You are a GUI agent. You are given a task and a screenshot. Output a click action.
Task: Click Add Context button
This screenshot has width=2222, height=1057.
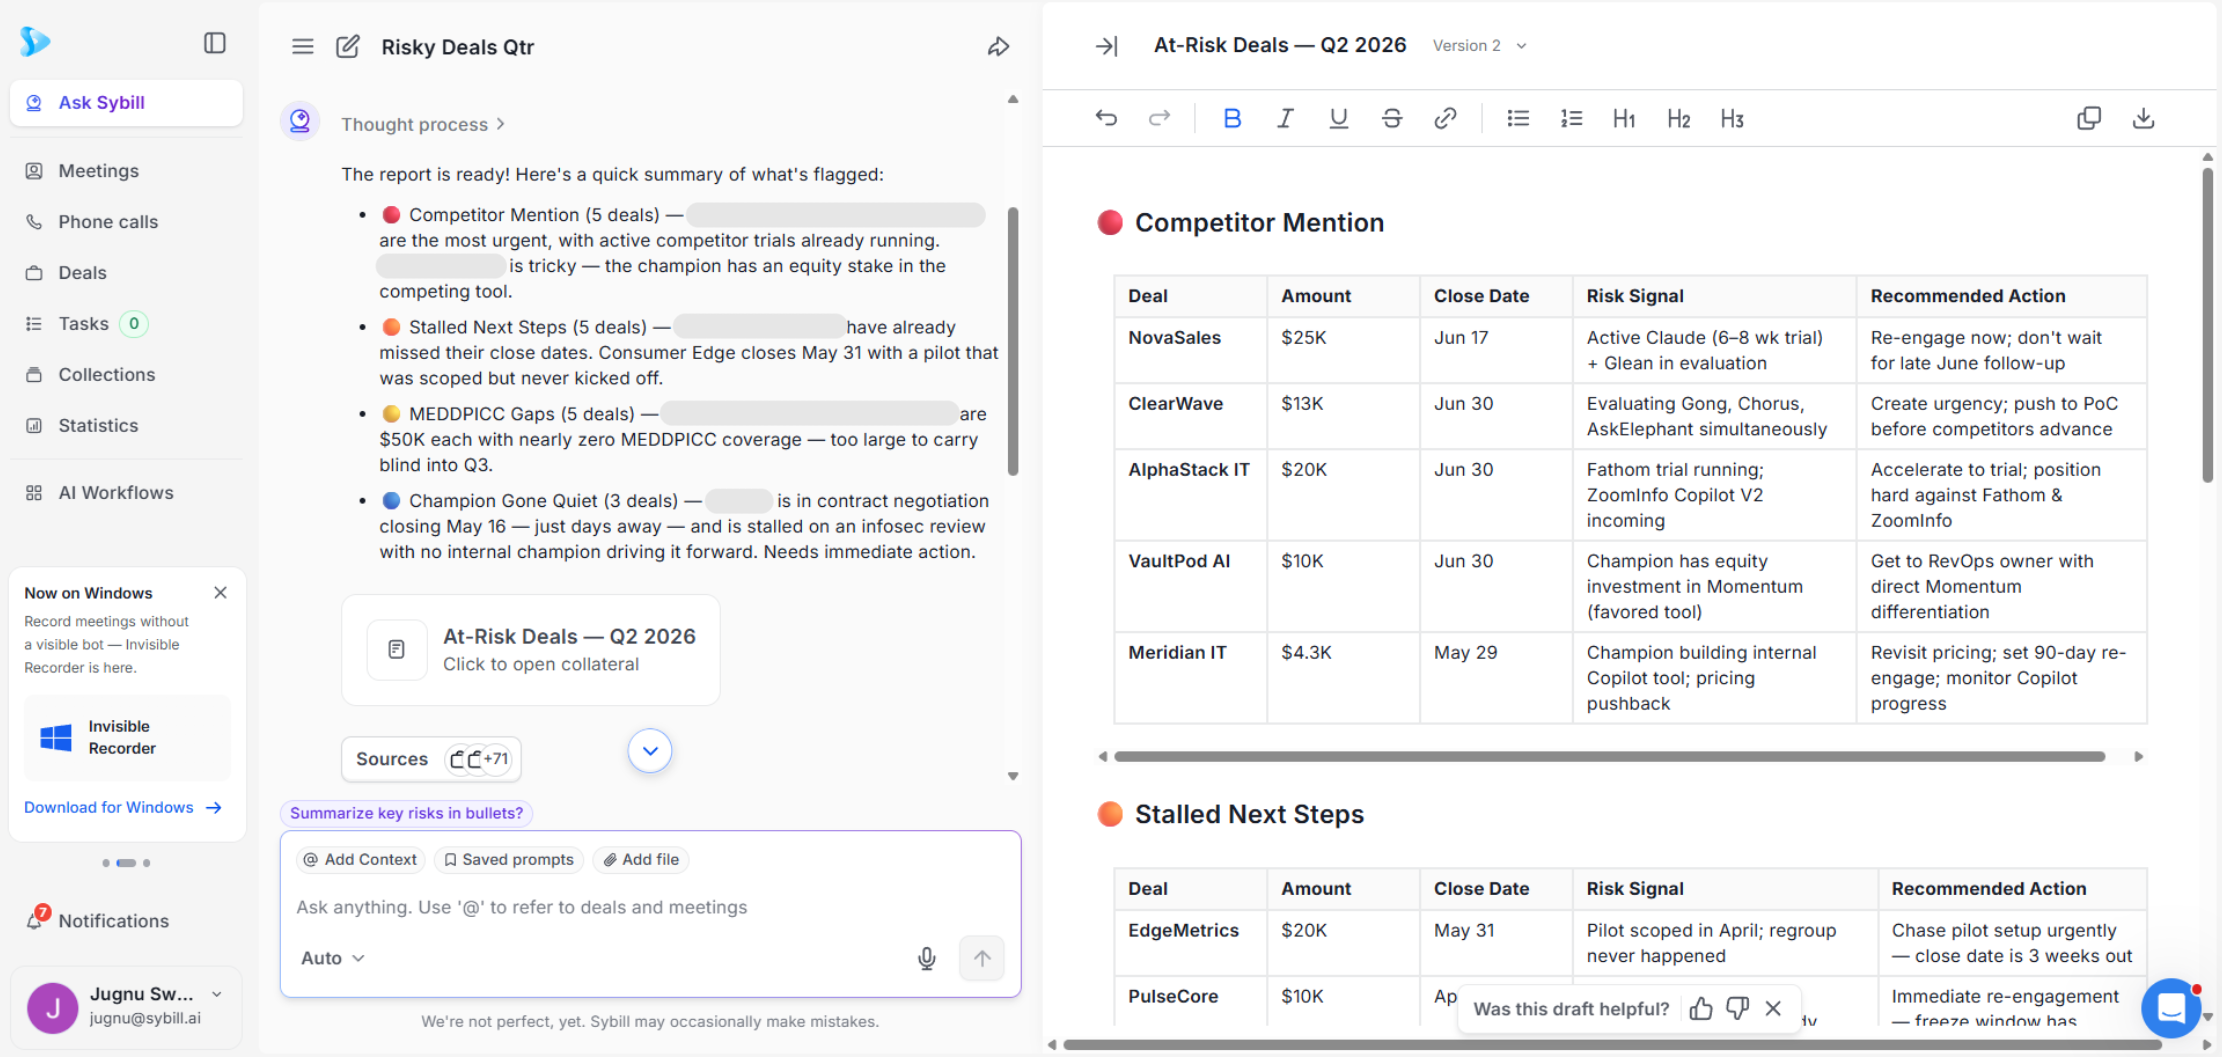tap(360, 859)
